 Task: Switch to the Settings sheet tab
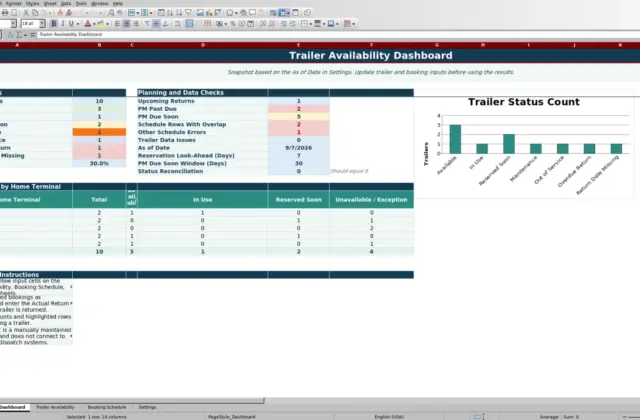147,407
